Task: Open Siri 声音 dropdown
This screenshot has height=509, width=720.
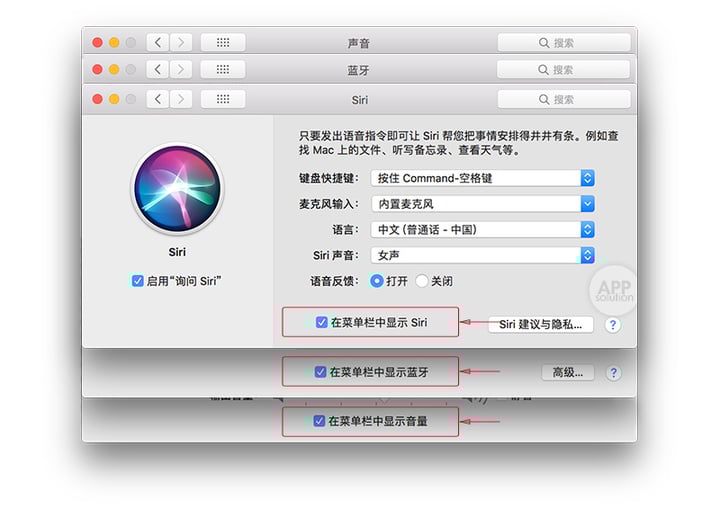Action: pos(483,255)
